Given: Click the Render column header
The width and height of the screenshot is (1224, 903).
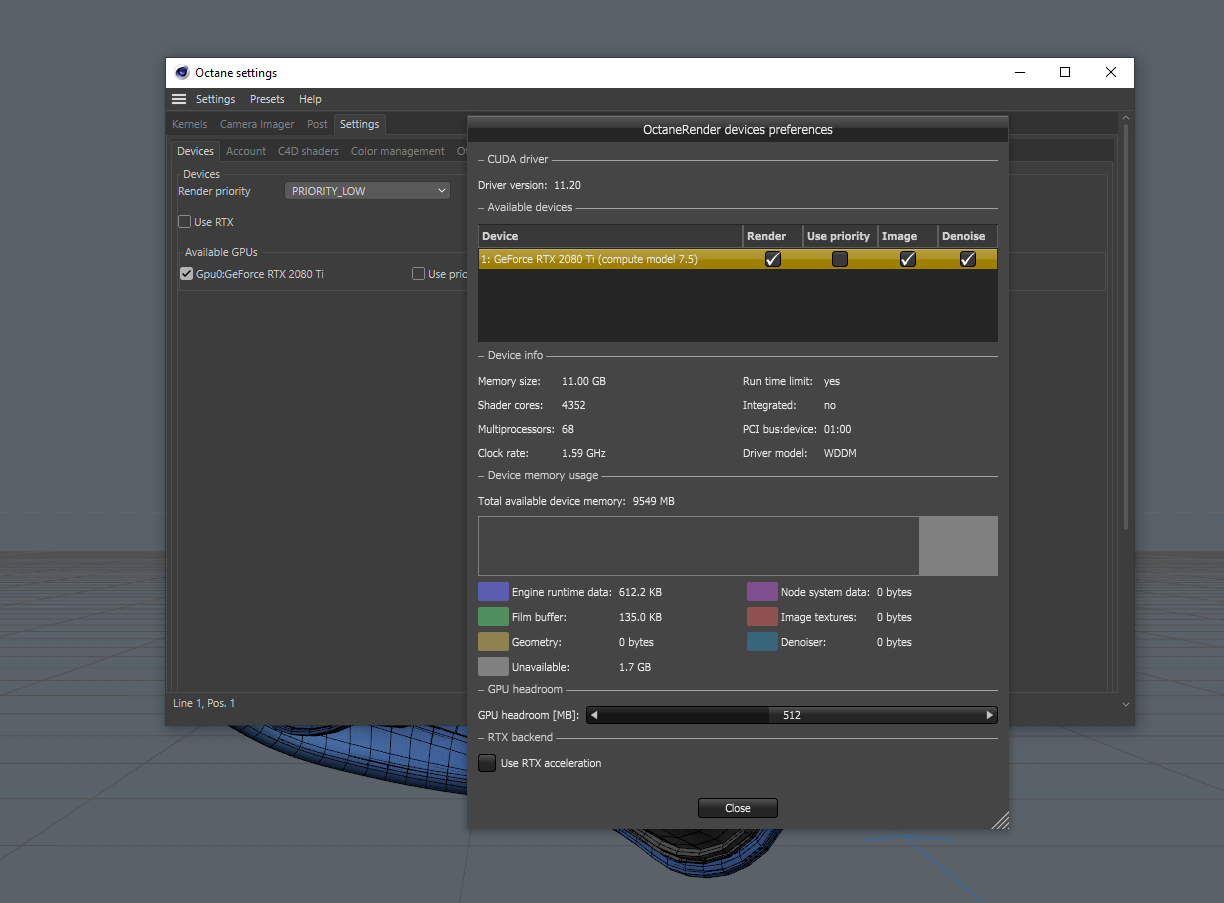Looking at the screenshot, I should click(x=772, y=236).
